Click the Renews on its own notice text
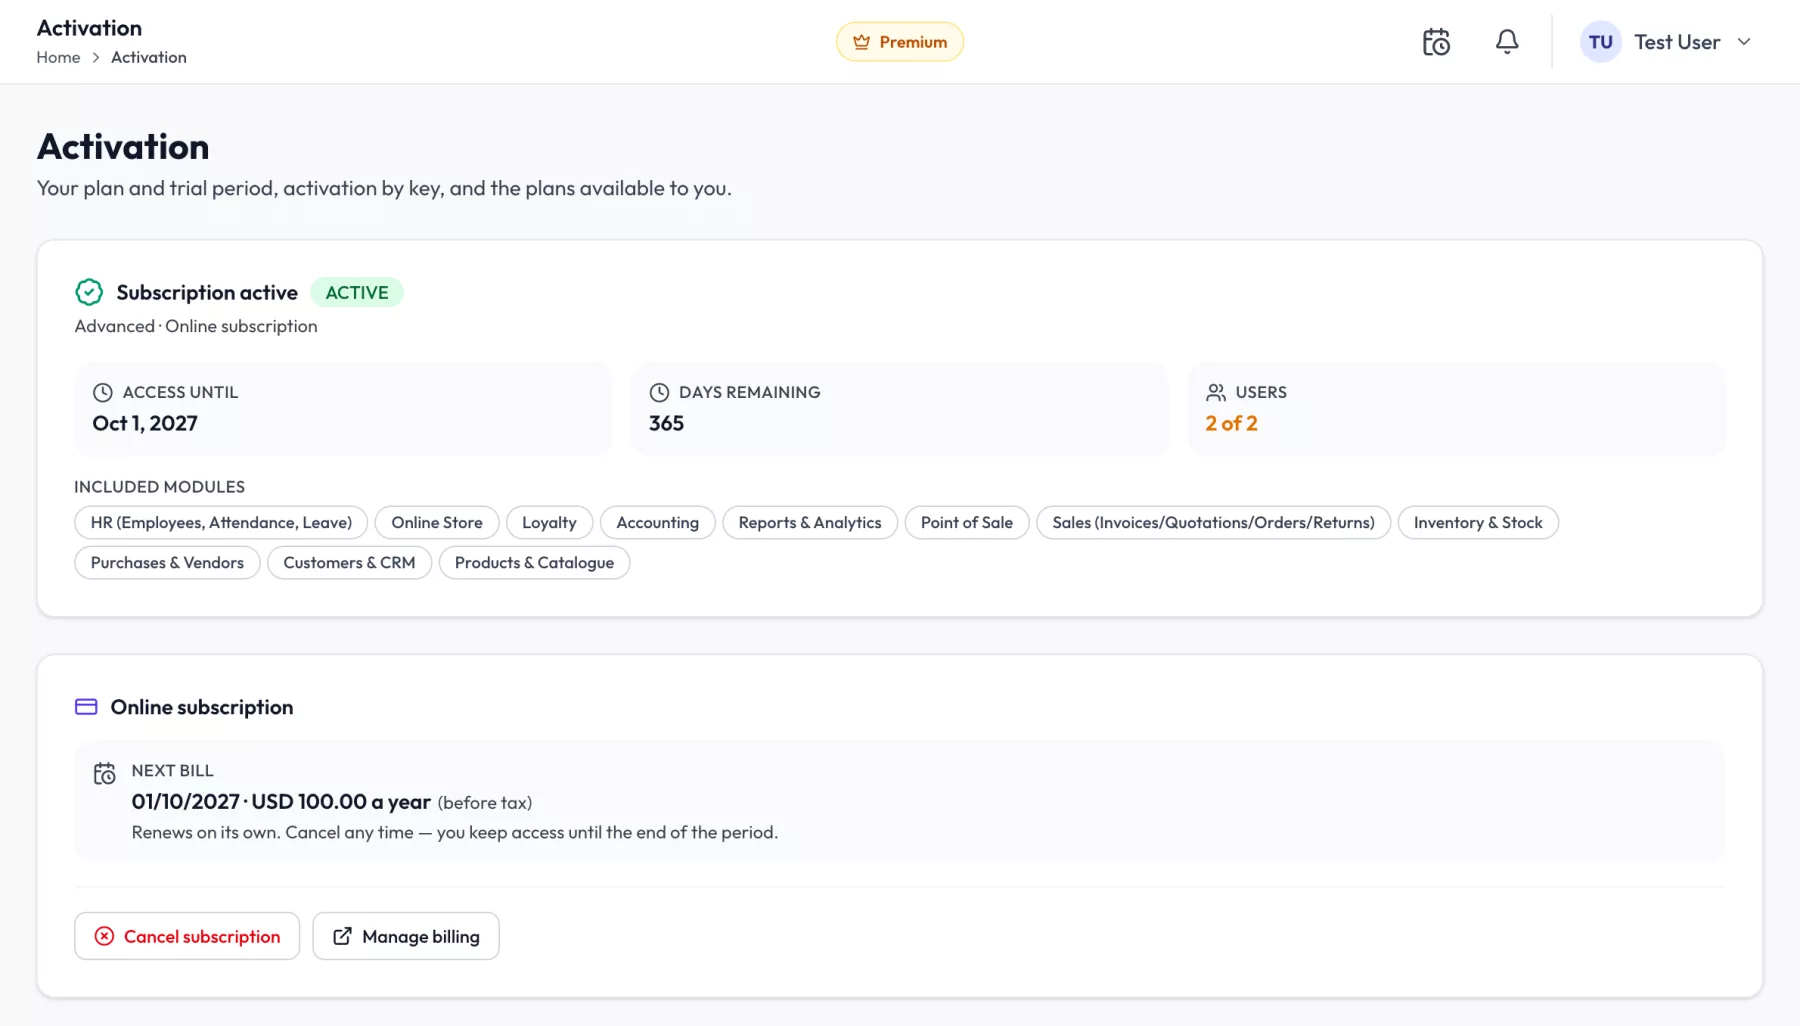 pos(455,832)
